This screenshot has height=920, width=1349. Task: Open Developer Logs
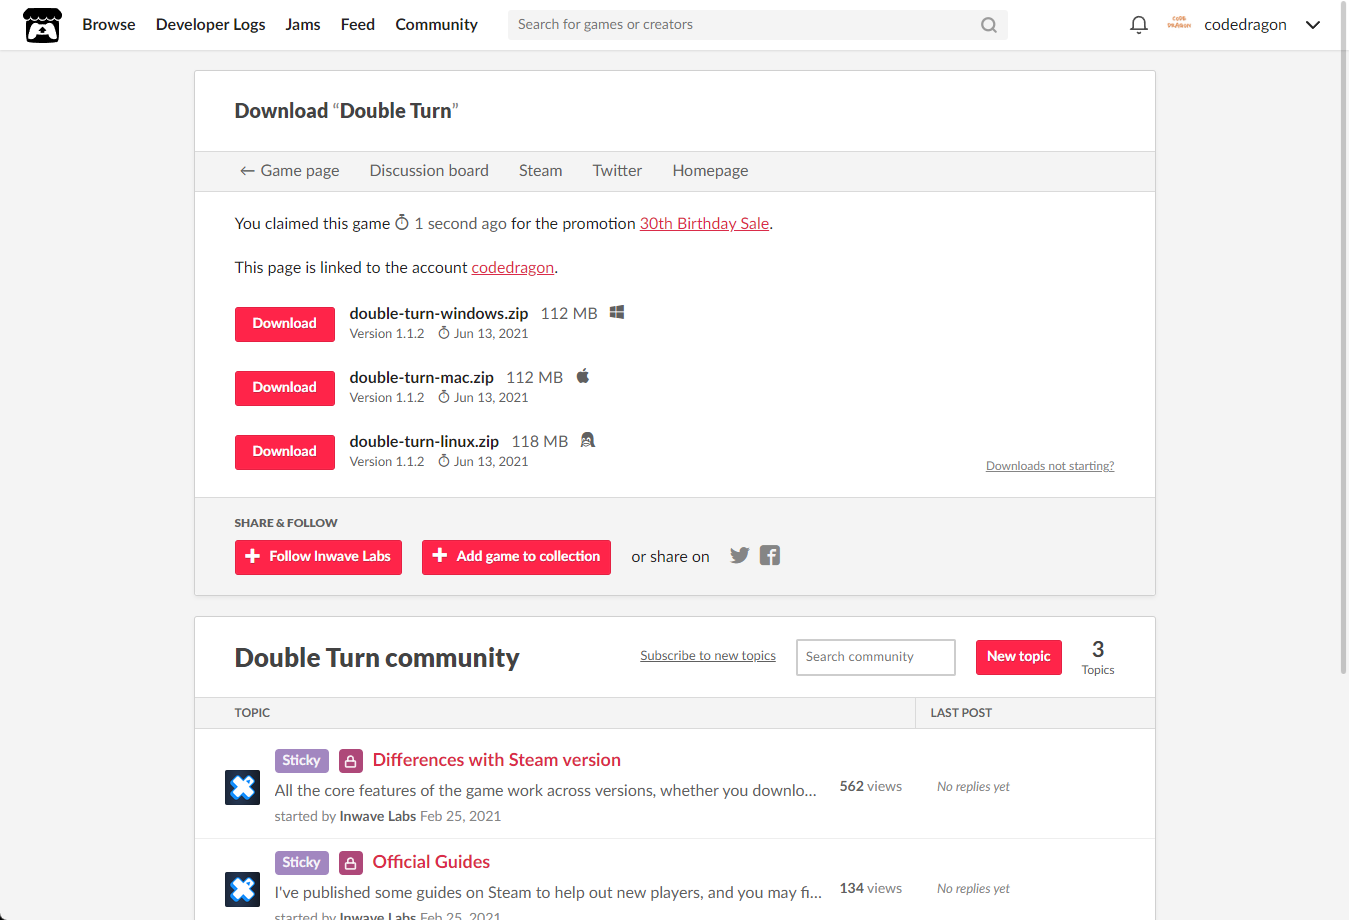click(211, 24)
